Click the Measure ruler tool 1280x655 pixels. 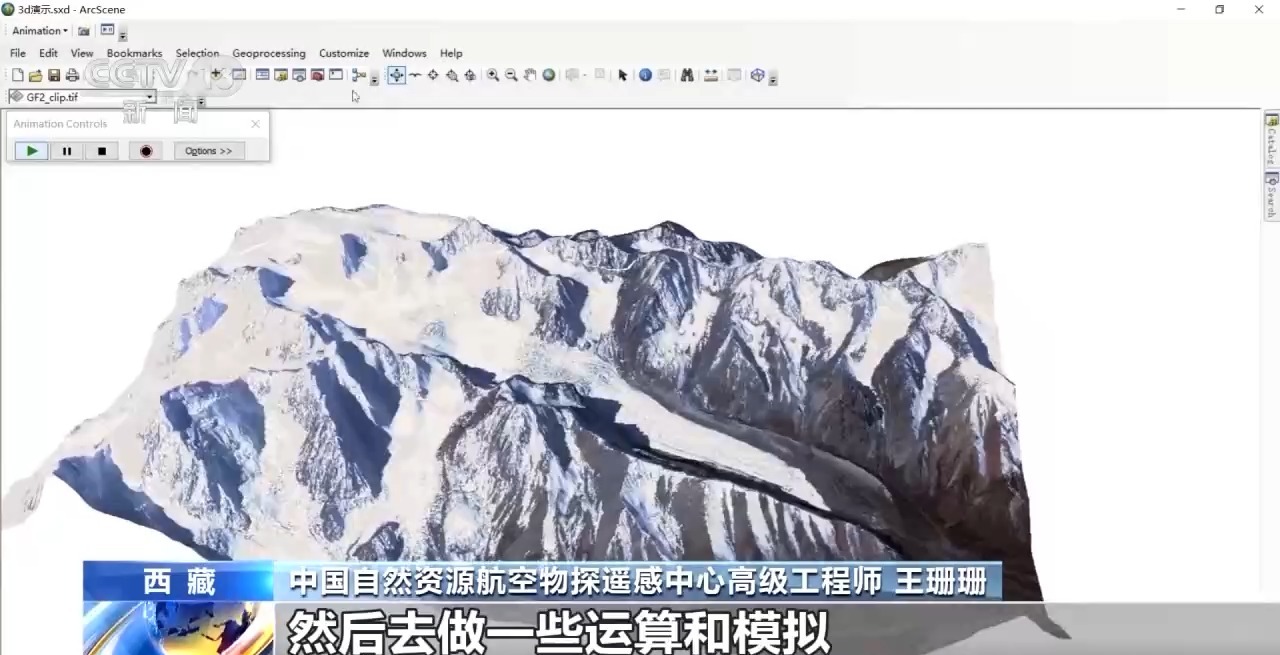point(711,75)
